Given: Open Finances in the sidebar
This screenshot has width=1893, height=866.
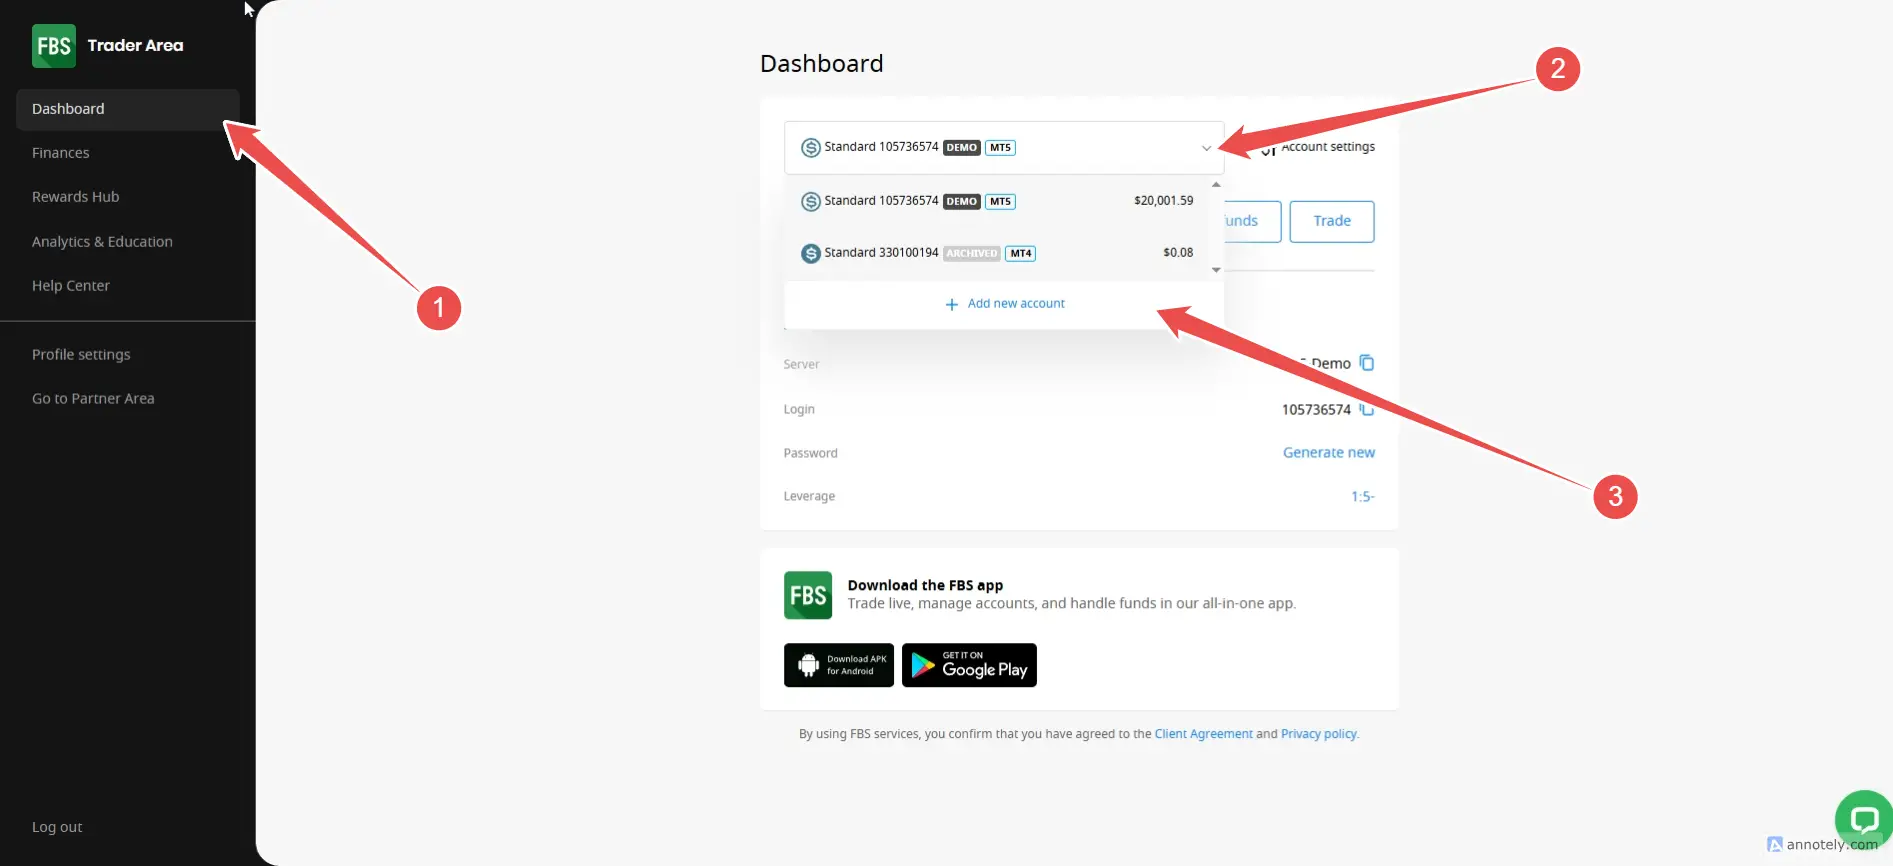Looking at the screenshot, I should pyautogui.click(x=61, y=153).
